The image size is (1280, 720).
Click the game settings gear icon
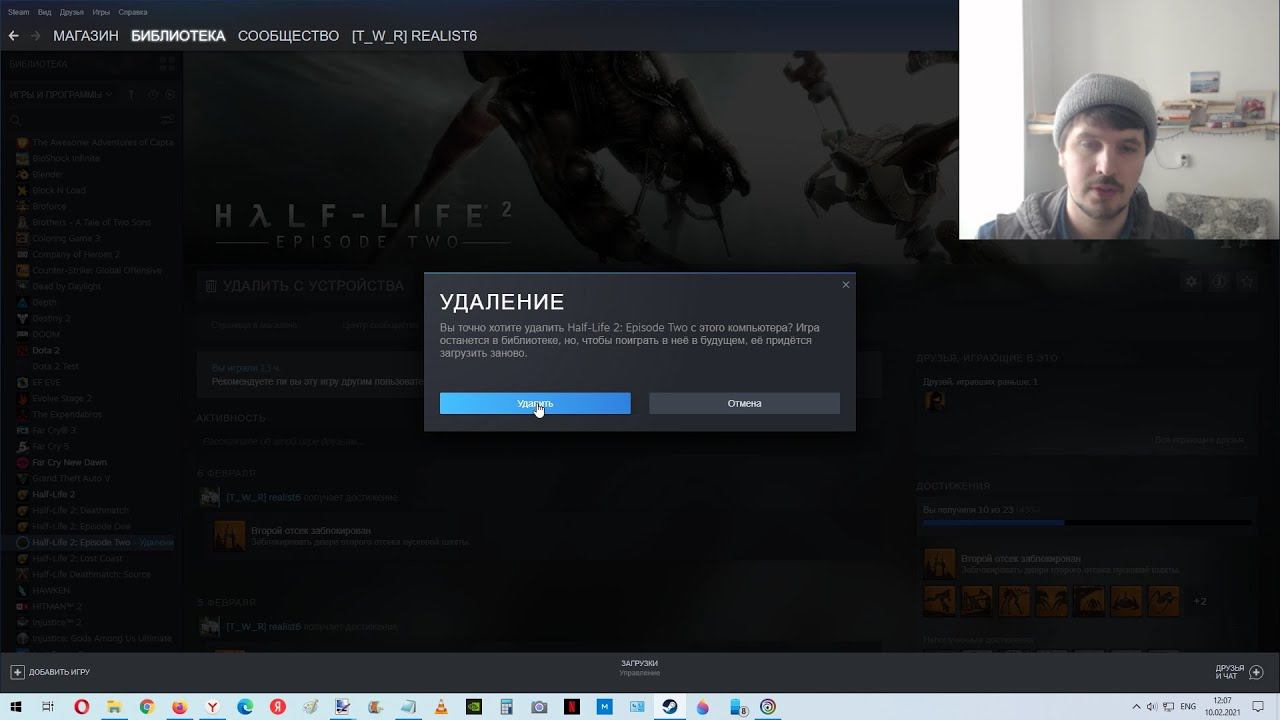1191,282
